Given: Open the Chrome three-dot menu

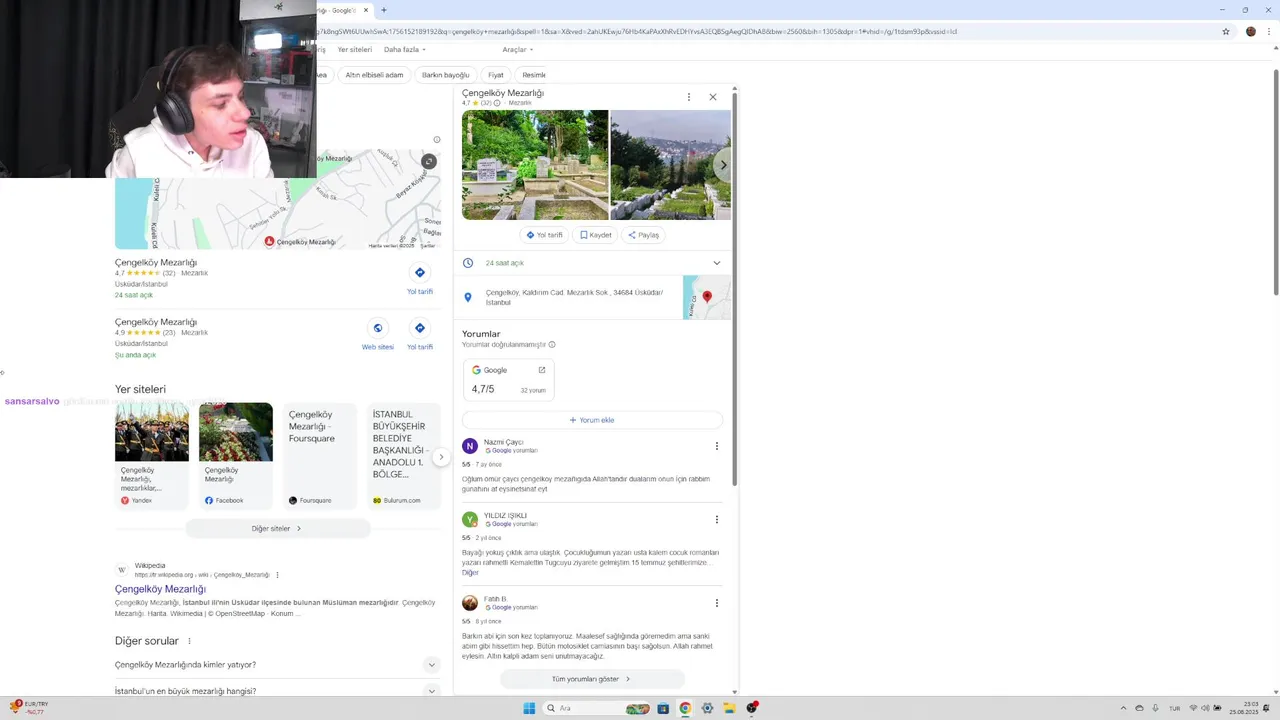Looking at the screenshot, I should (1267, 31).
